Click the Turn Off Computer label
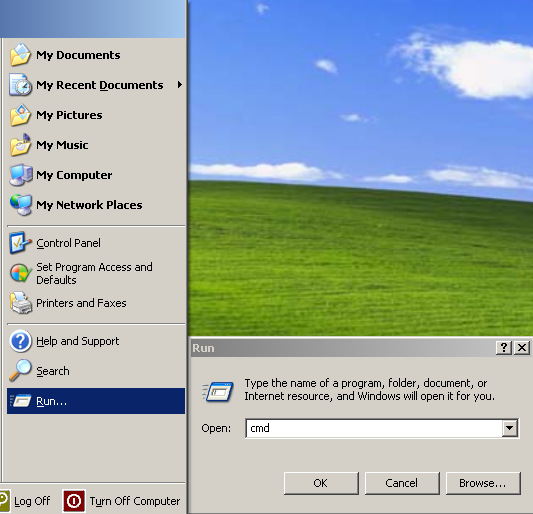533x514 pixels. [135, 501]
